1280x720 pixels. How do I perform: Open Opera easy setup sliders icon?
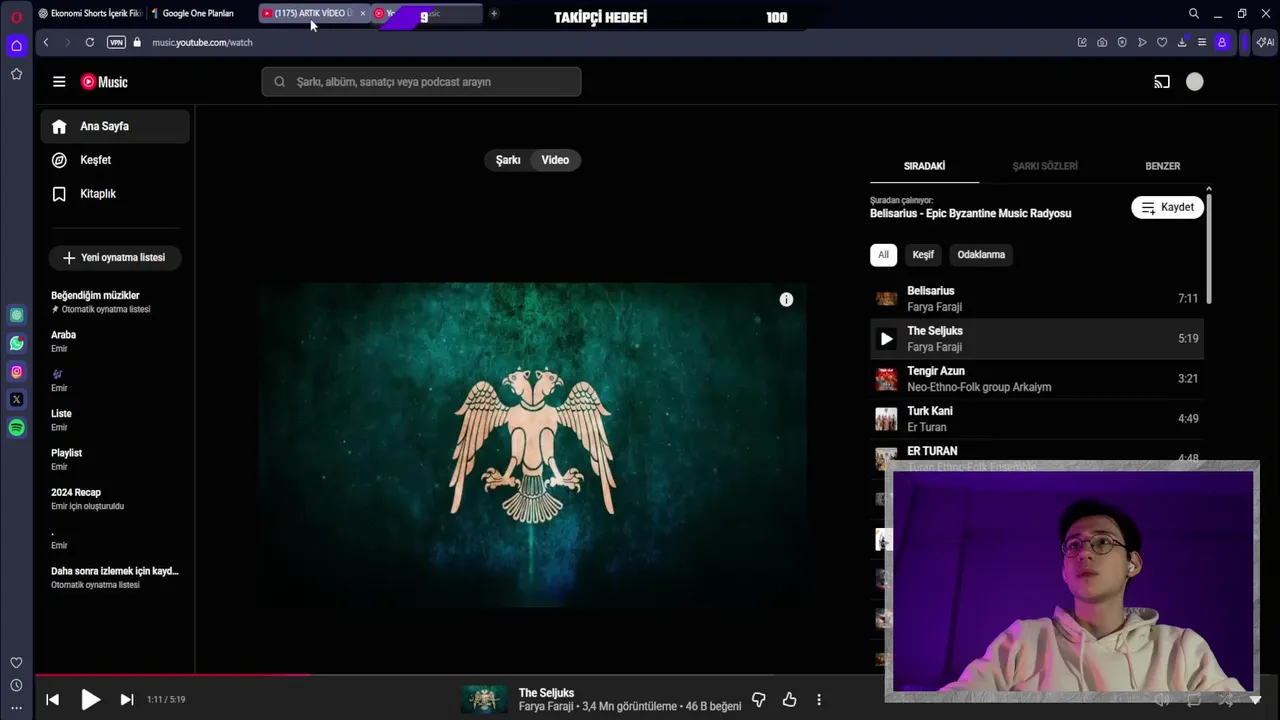[x=1202, y=42]
